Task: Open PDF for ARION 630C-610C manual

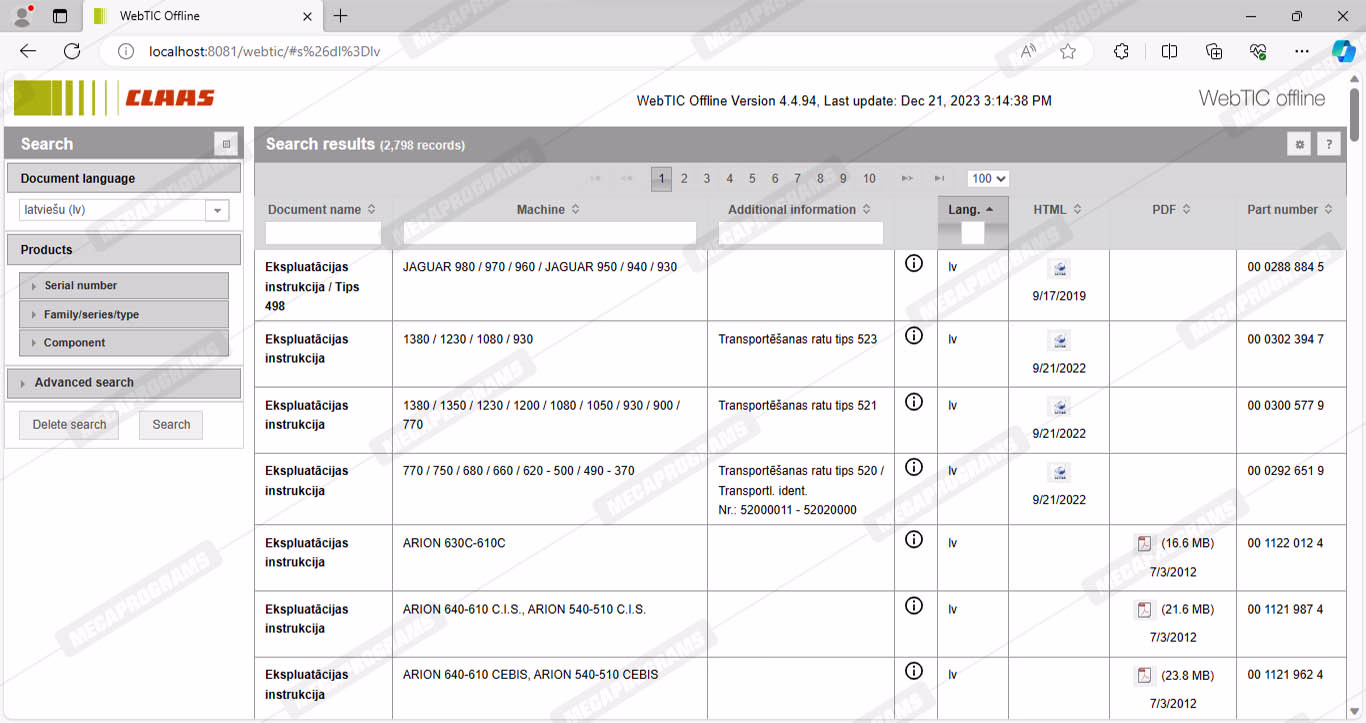Action: click(x=1144, y=544)
